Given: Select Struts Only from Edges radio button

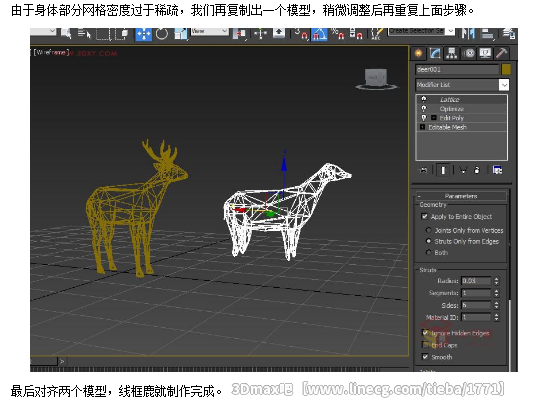Looking at the screenshot, I should click(x=428, y=241).
